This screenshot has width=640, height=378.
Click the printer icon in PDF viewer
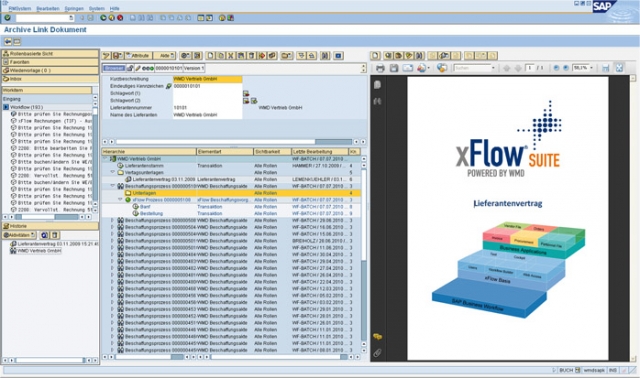click(x=380, y=68)
